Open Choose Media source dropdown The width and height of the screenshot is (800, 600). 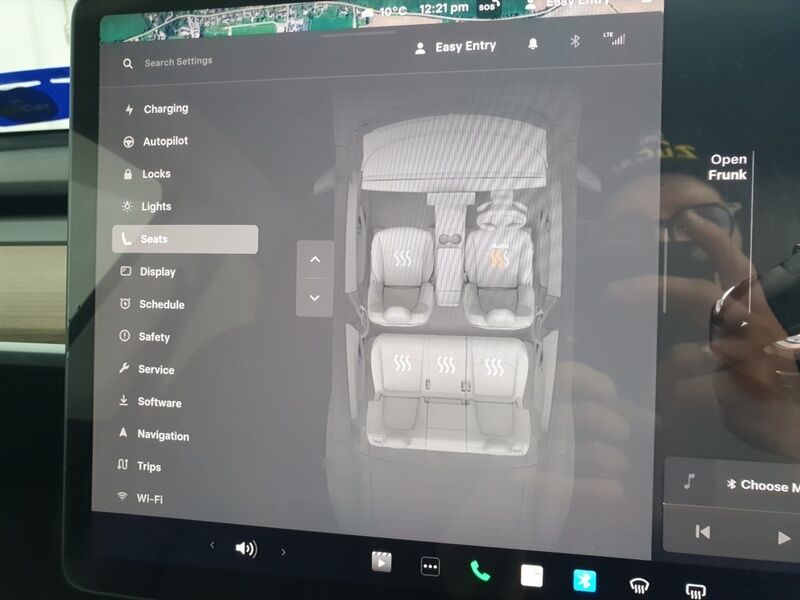(x=765, y=483)
